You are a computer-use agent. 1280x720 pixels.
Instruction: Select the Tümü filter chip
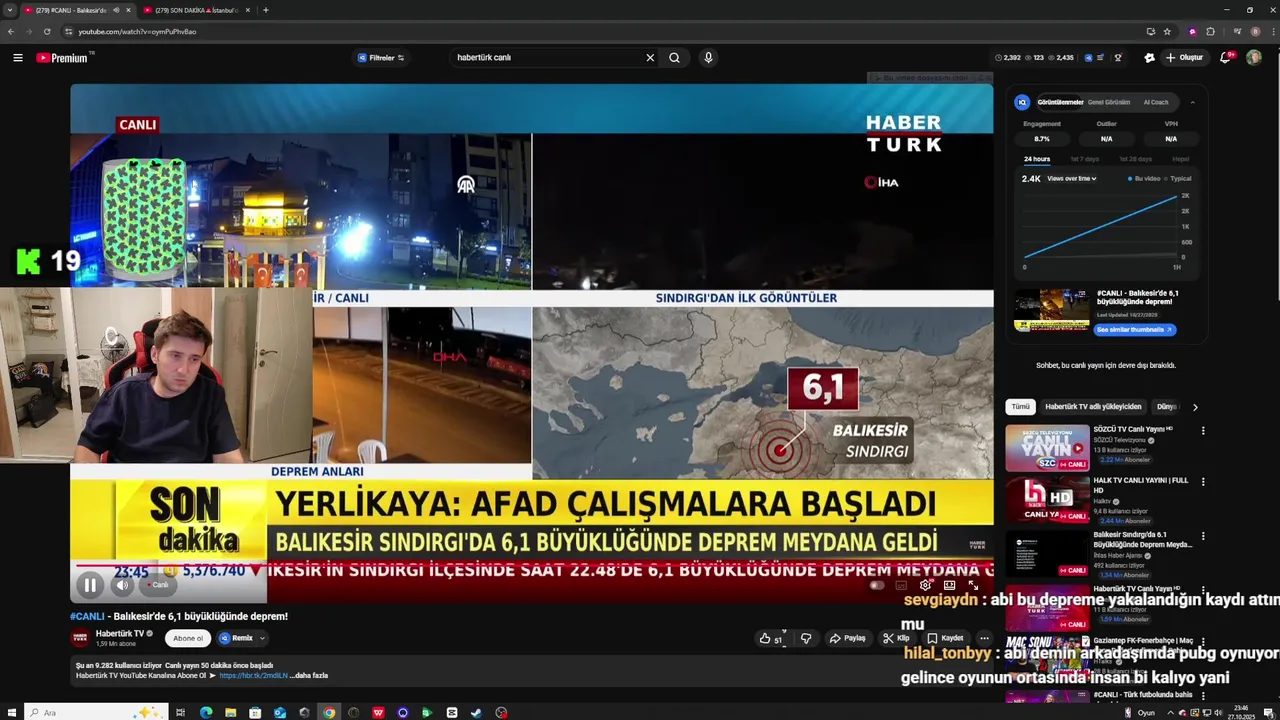tap(1020, 407)
